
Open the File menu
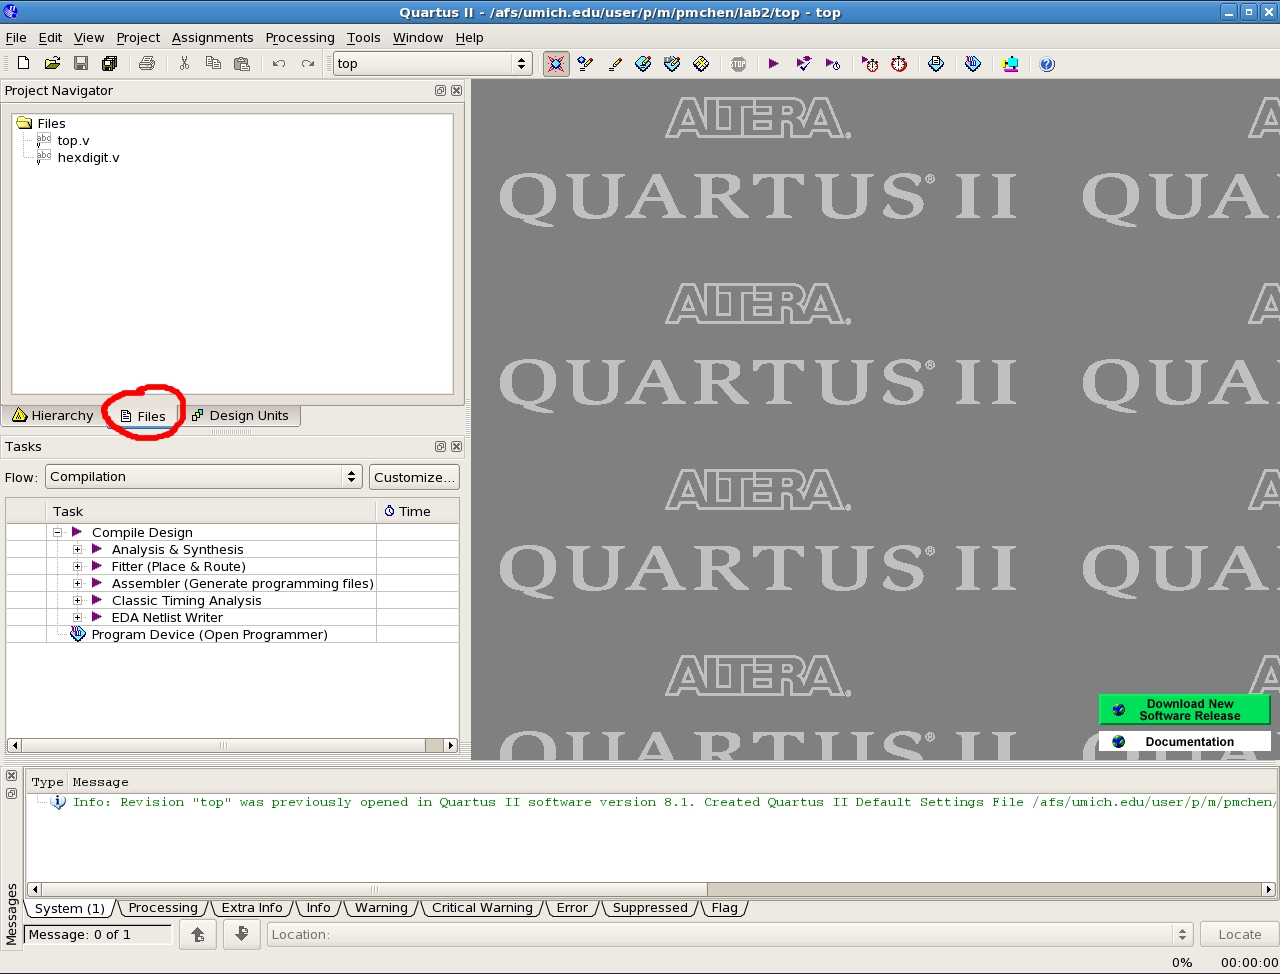coord(16,37)
